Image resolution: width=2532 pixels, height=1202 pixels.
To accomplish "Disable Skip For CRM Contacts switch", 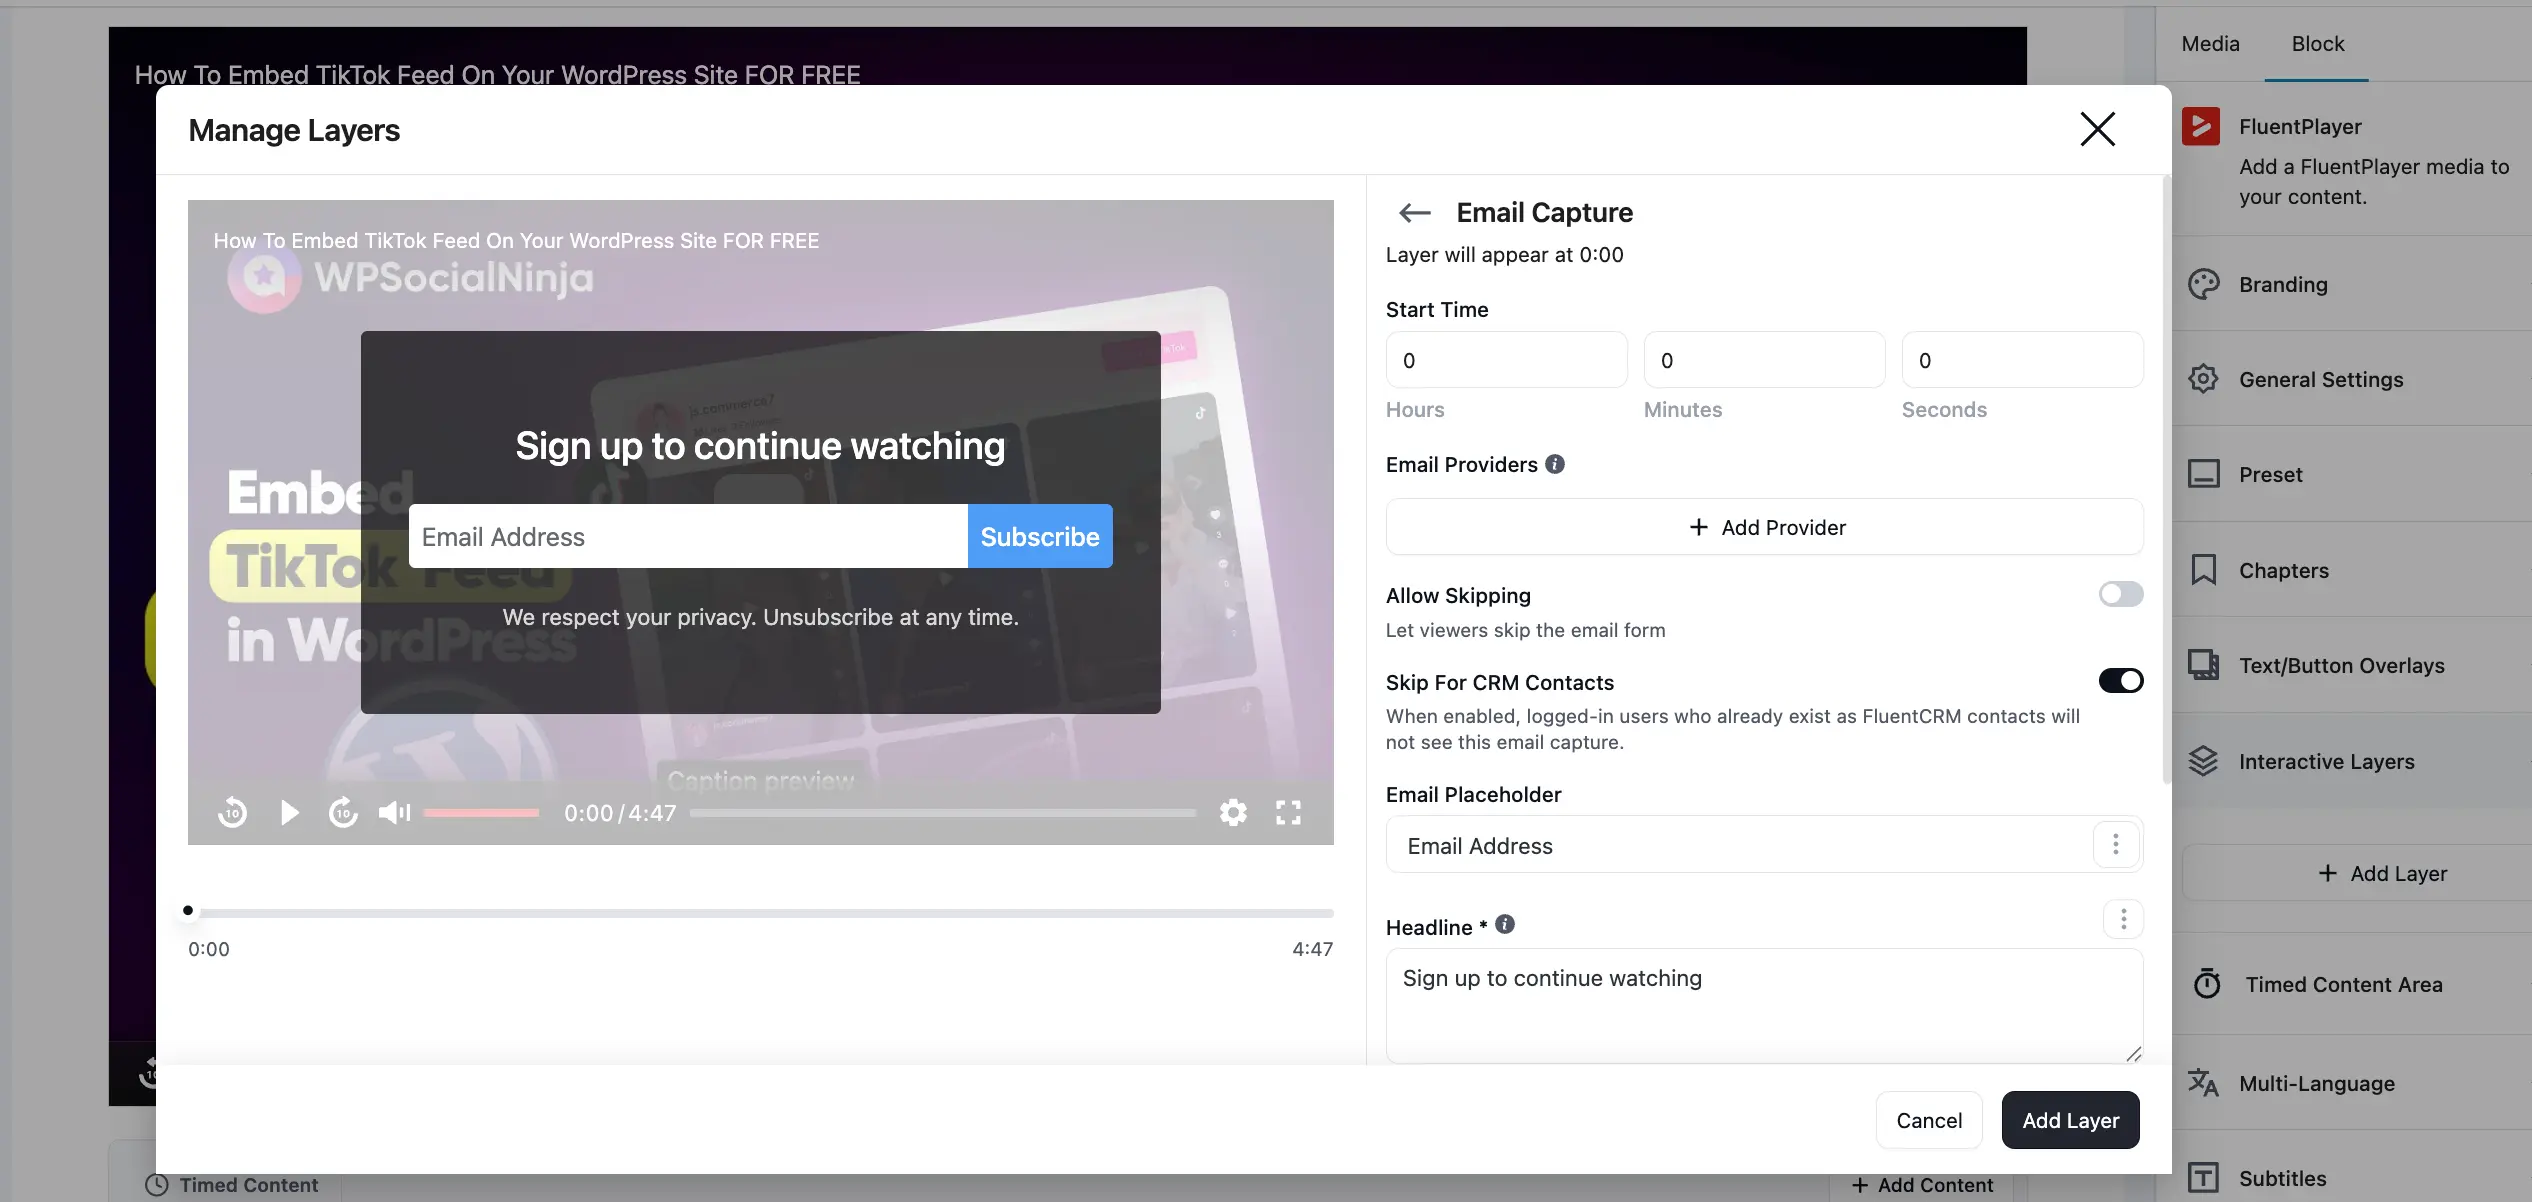I will click(x=2120, y=681).
